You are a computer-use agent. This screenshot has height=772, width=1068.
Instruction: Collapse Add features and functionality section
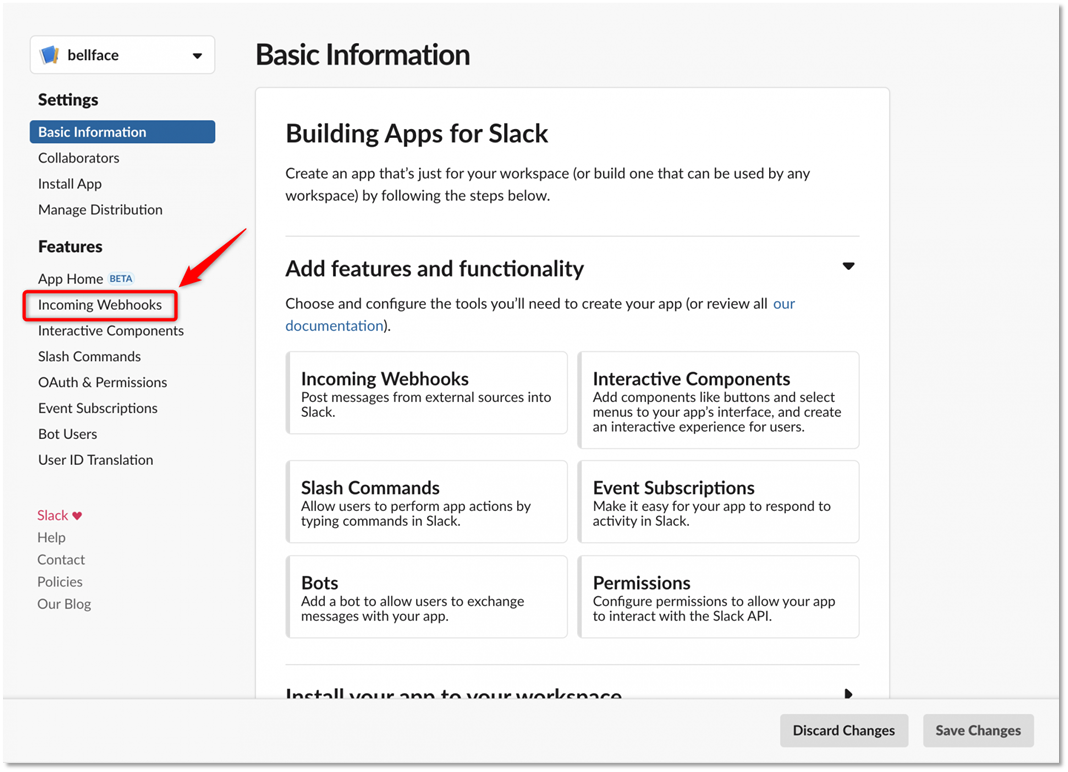coord(848,266)
